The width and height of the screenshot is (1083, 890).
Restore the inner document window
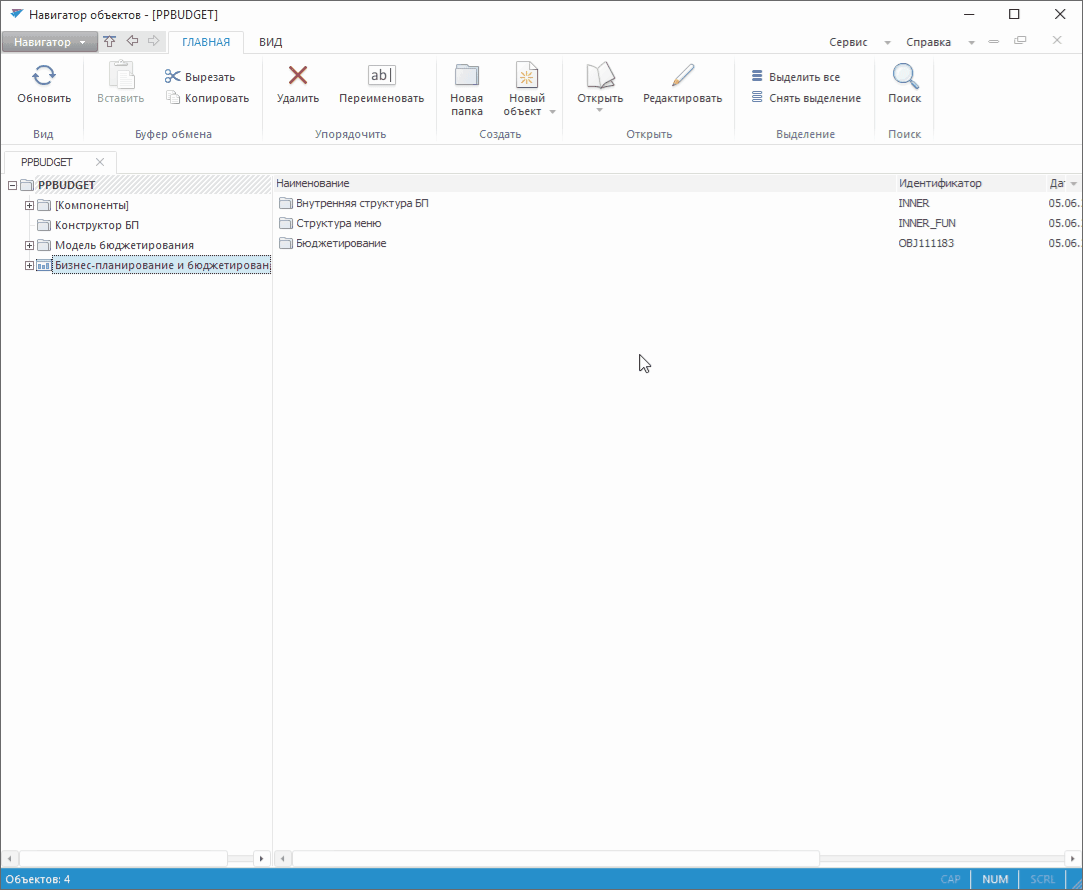pos(1020,41)
